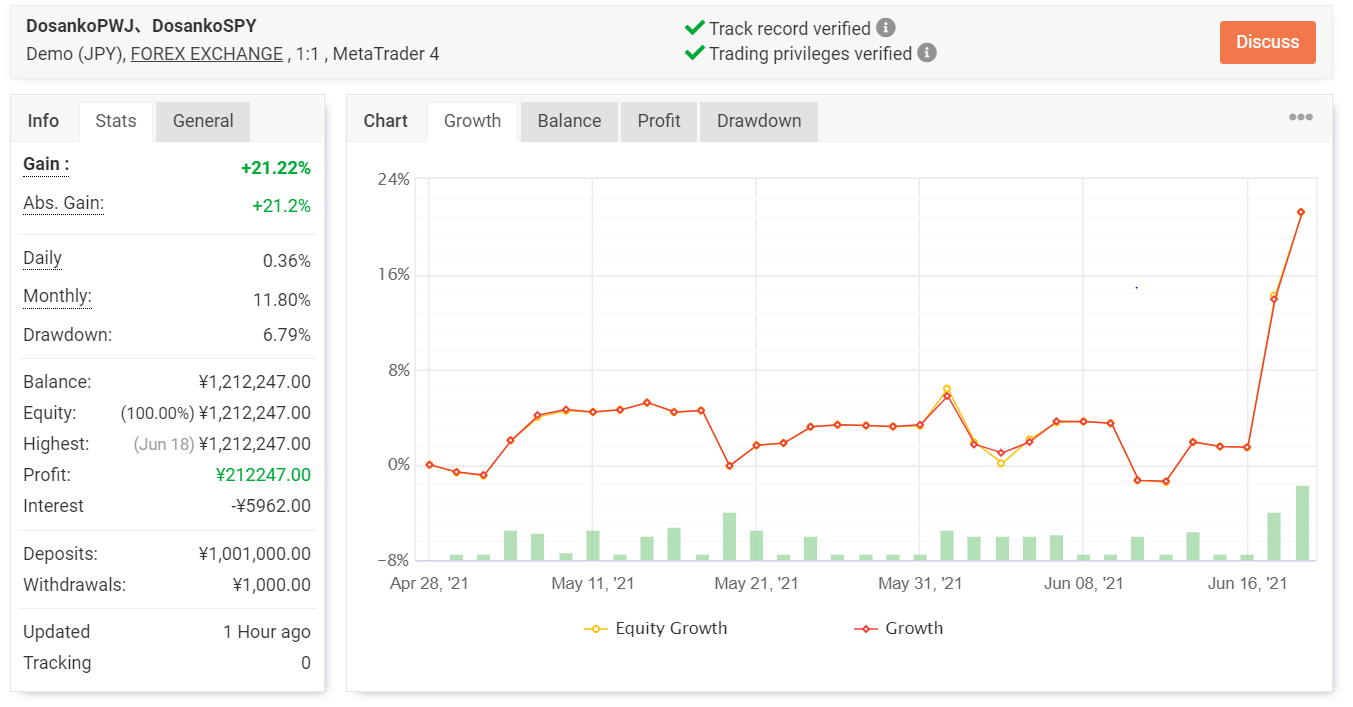1353x707 pixels.
Task: Click the green Track record verified checkmark
Action: click(695, 28)
